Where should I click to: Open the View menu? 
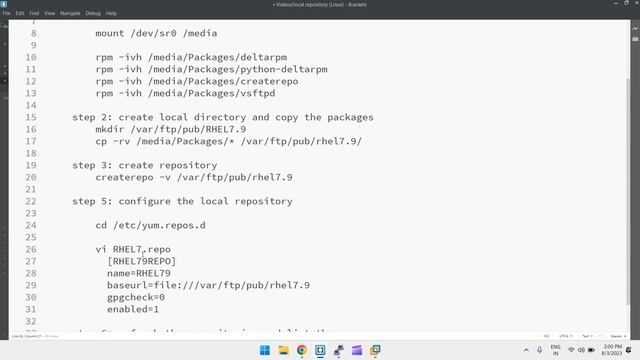(49, 13)
